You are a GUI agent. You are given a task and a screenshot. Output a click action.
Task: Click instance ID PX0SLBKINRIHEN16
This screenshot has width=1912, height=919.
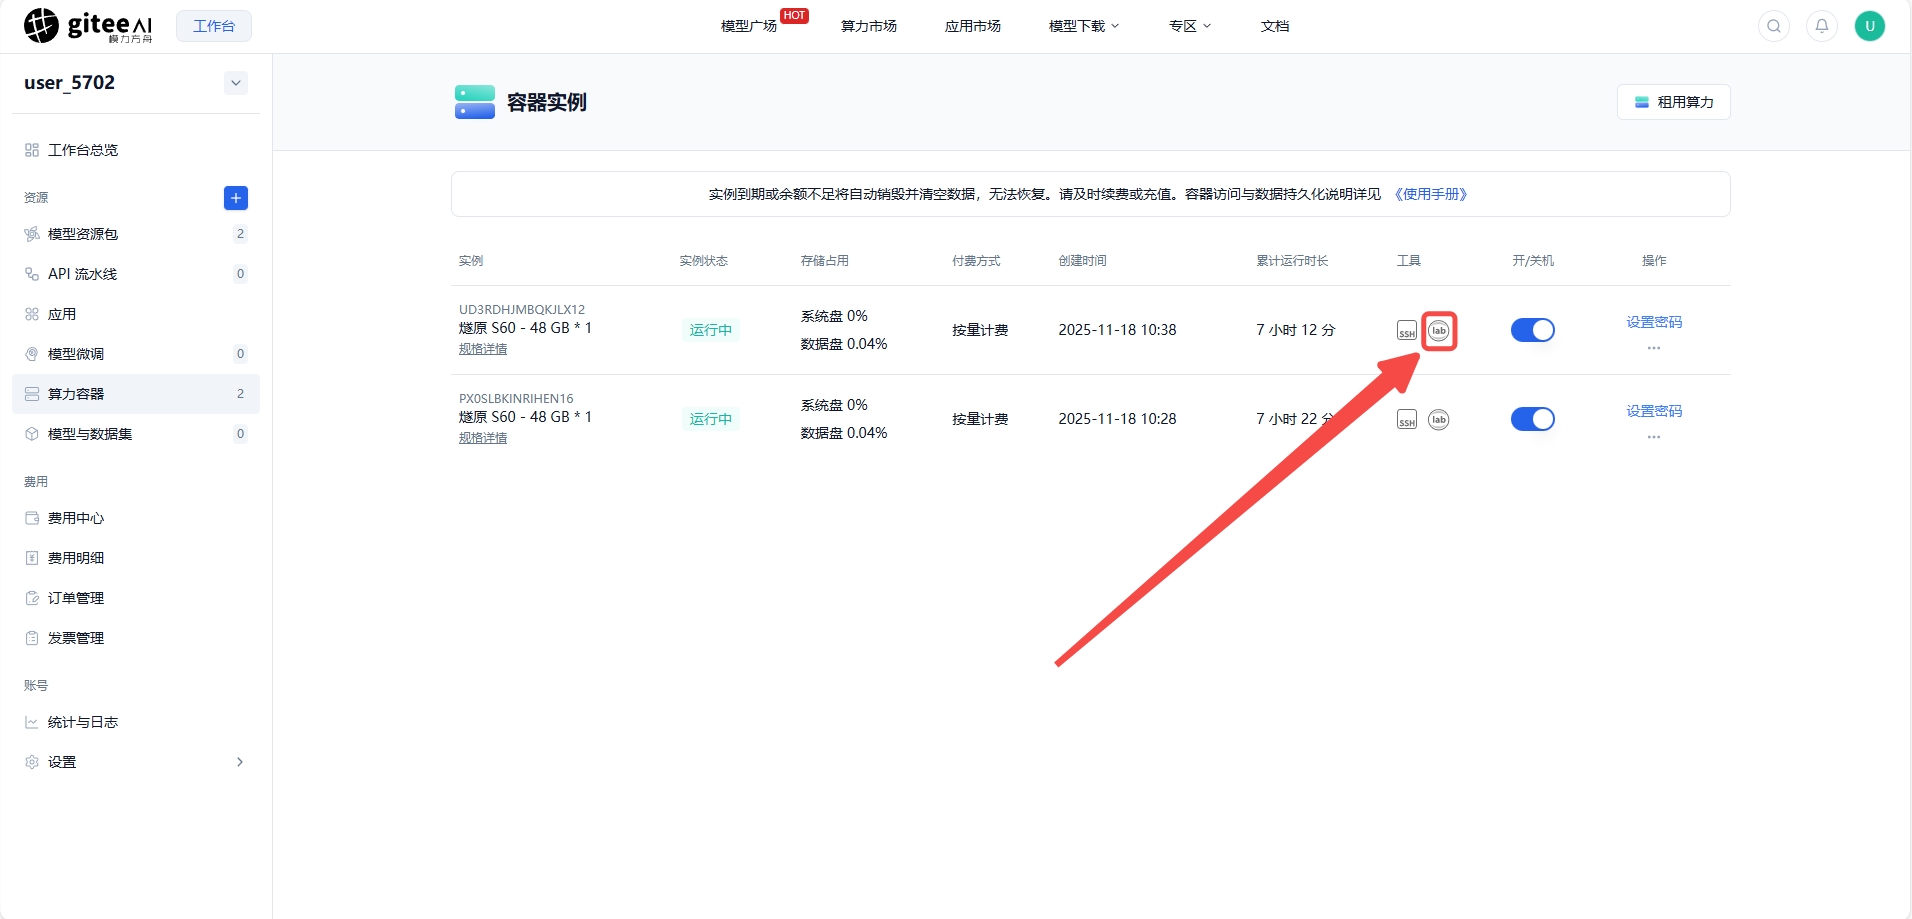[516, 399]
